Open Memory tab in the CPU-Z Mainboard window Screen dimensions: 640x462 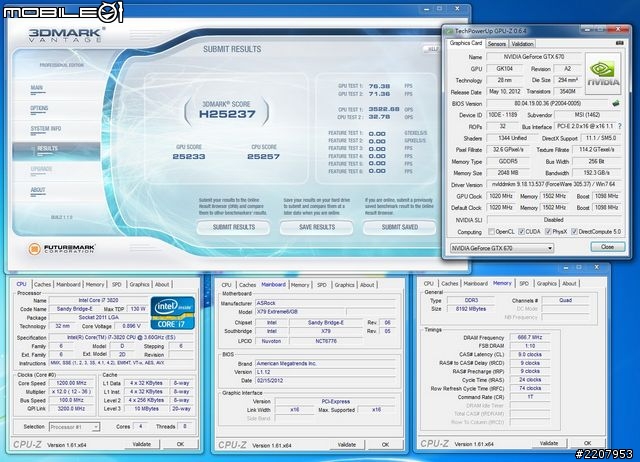tap(300, 285)
